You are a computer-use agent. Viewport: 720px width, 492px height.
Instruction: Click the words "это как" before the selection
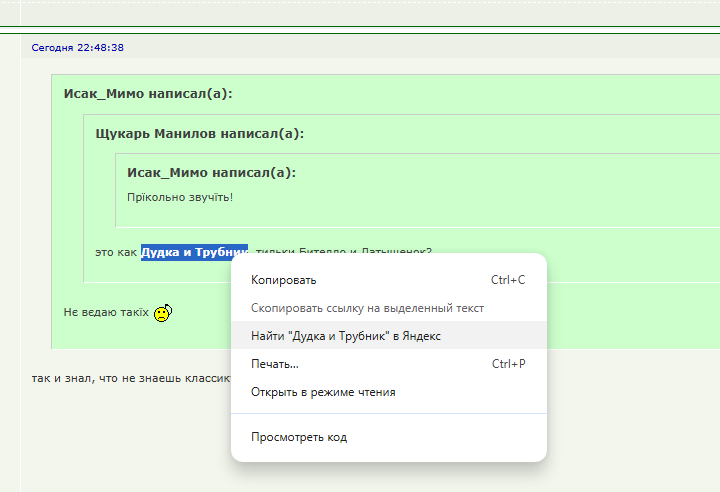116,252
